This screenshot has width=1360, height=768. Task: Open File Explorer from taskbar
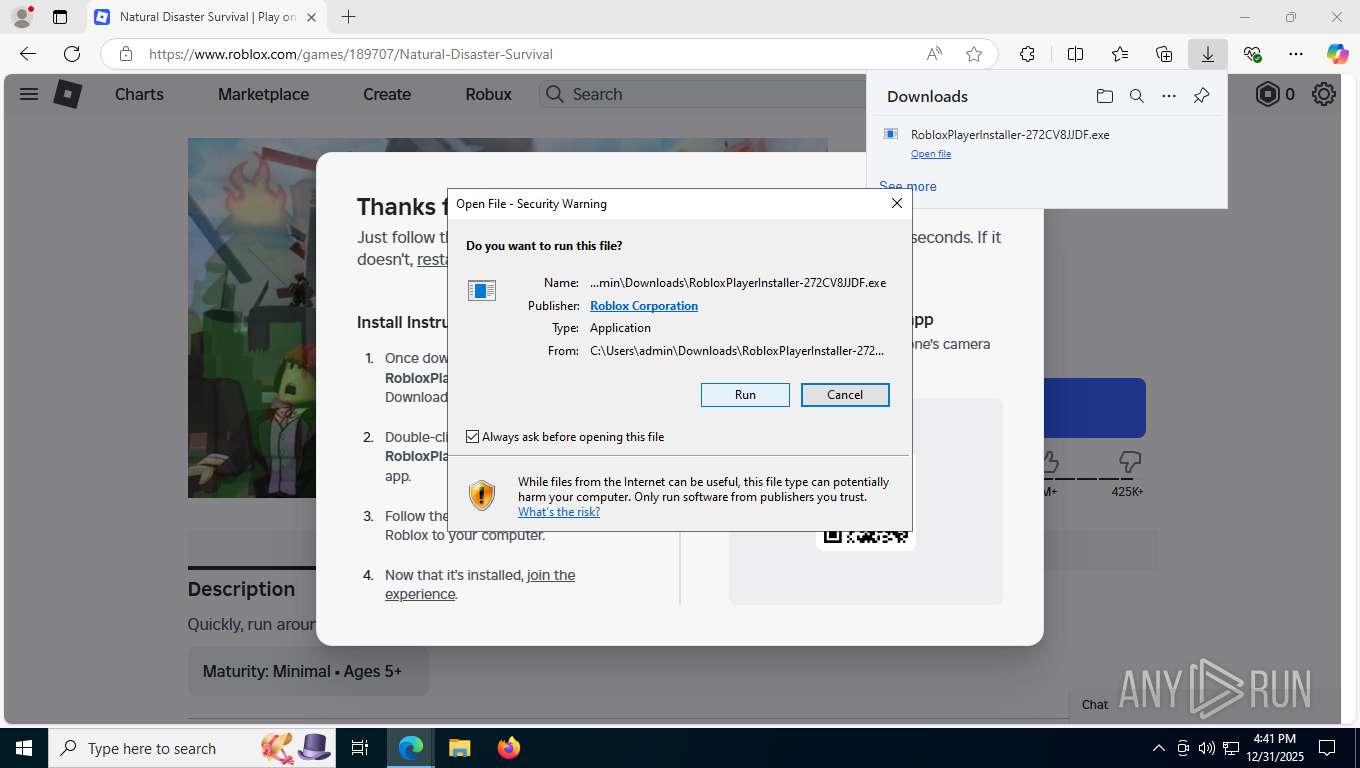coord(459,748)
